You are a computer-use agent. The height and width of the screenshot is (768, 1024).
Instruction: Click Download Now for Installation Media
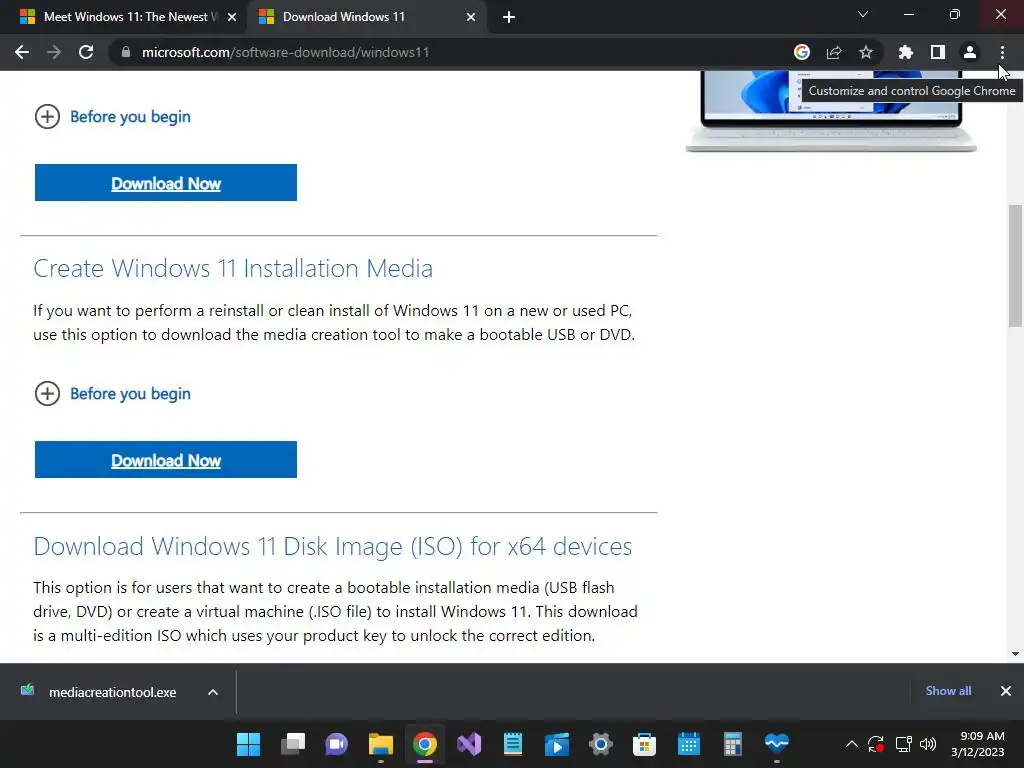166,460
